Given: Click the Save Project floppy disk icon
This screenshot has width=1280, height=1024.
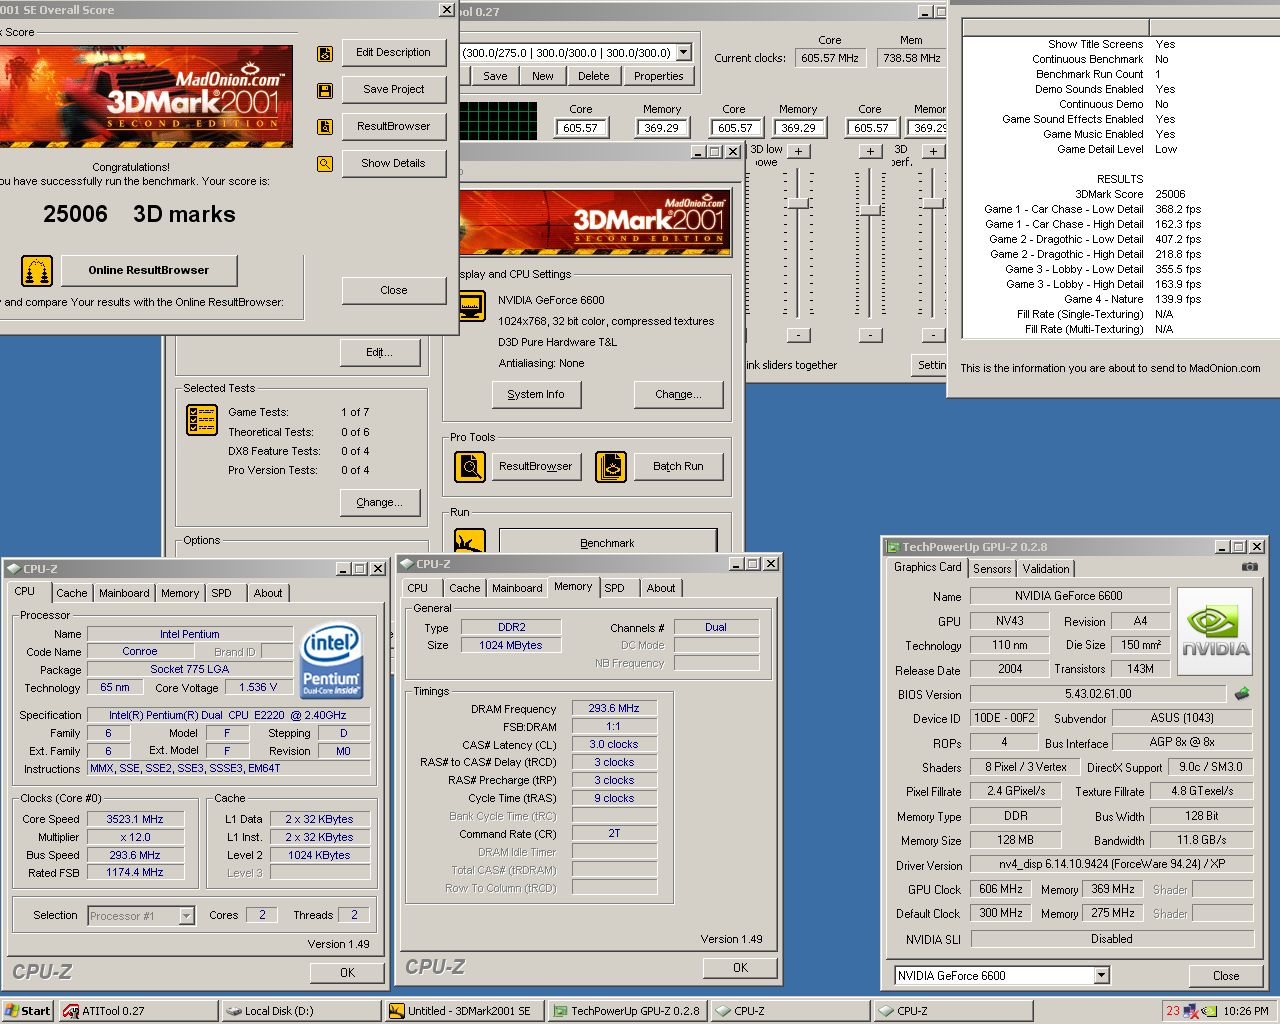Looking at the screenshot, I should pos(325,91).
